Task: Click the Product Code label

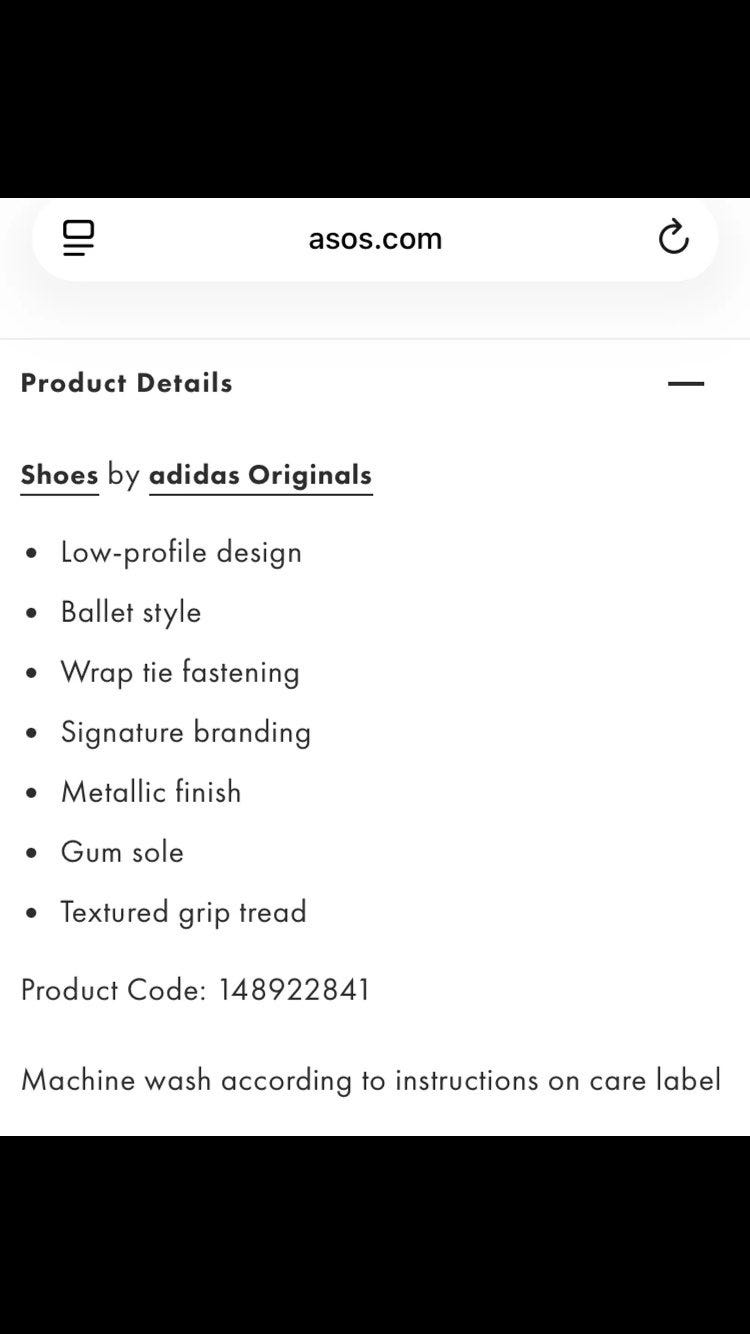Action: pyautogui.click(x=113, y=990)
